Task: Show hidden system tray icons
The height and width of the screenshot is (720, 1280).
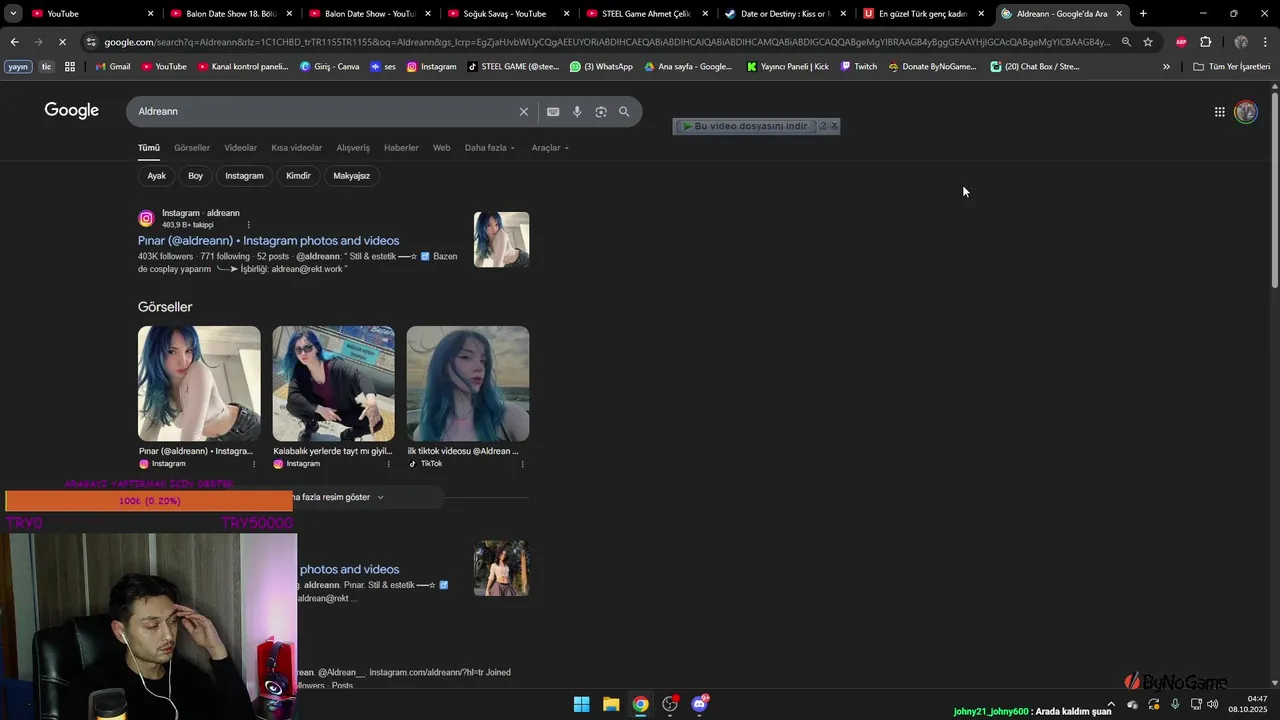Action: point(1111,704)
